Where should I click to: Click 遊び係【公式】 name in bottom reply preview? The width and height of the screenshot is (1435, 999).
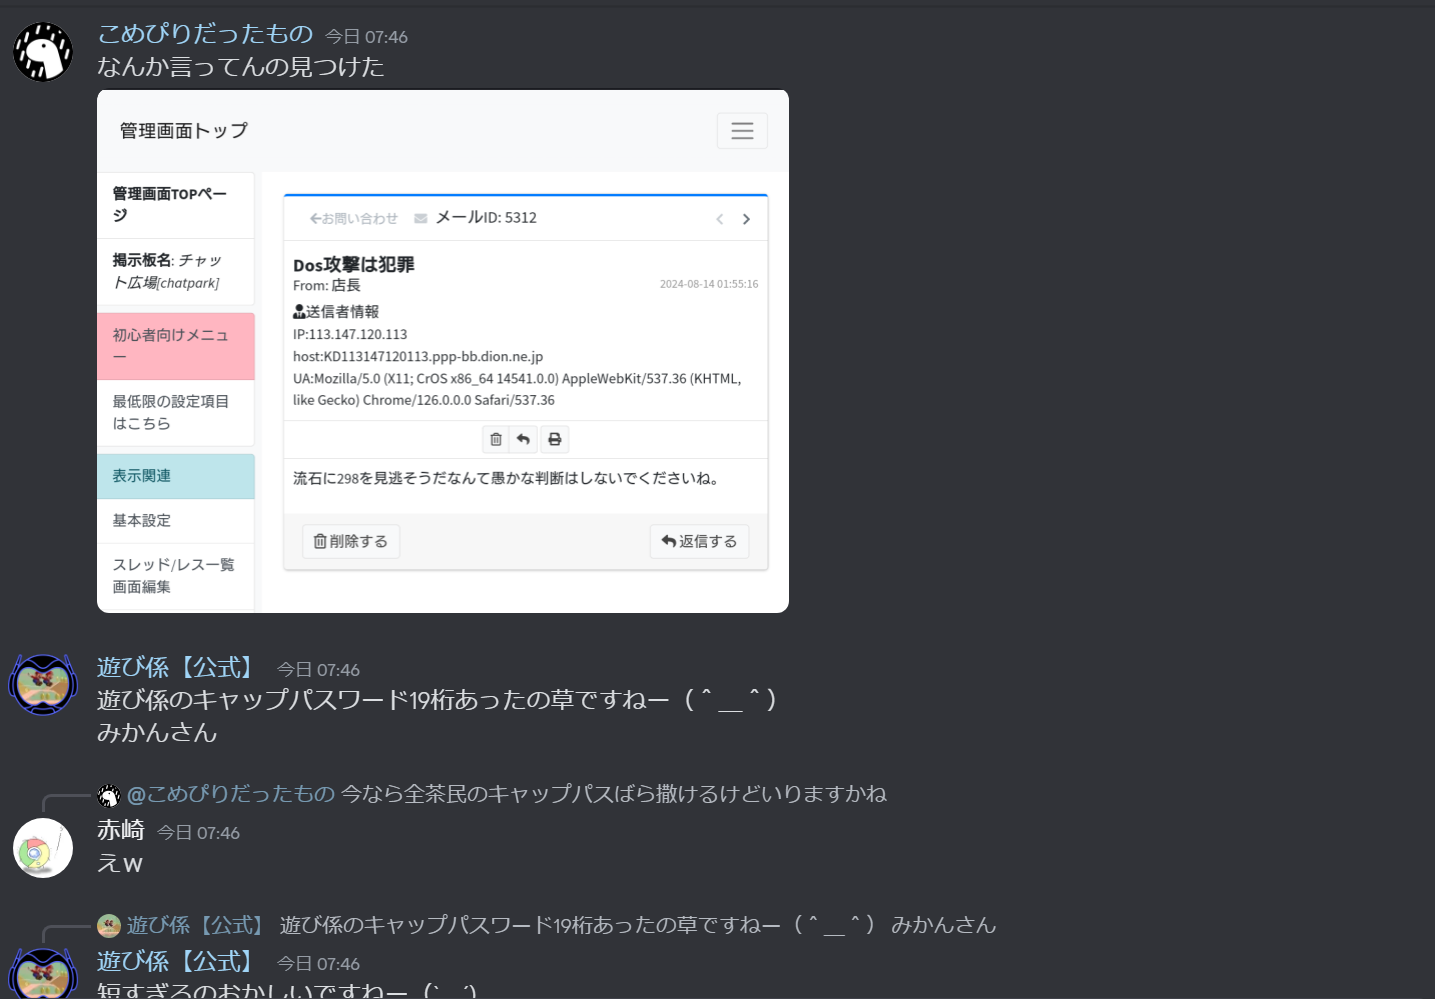pyautogui.click(x=196, y=925)
